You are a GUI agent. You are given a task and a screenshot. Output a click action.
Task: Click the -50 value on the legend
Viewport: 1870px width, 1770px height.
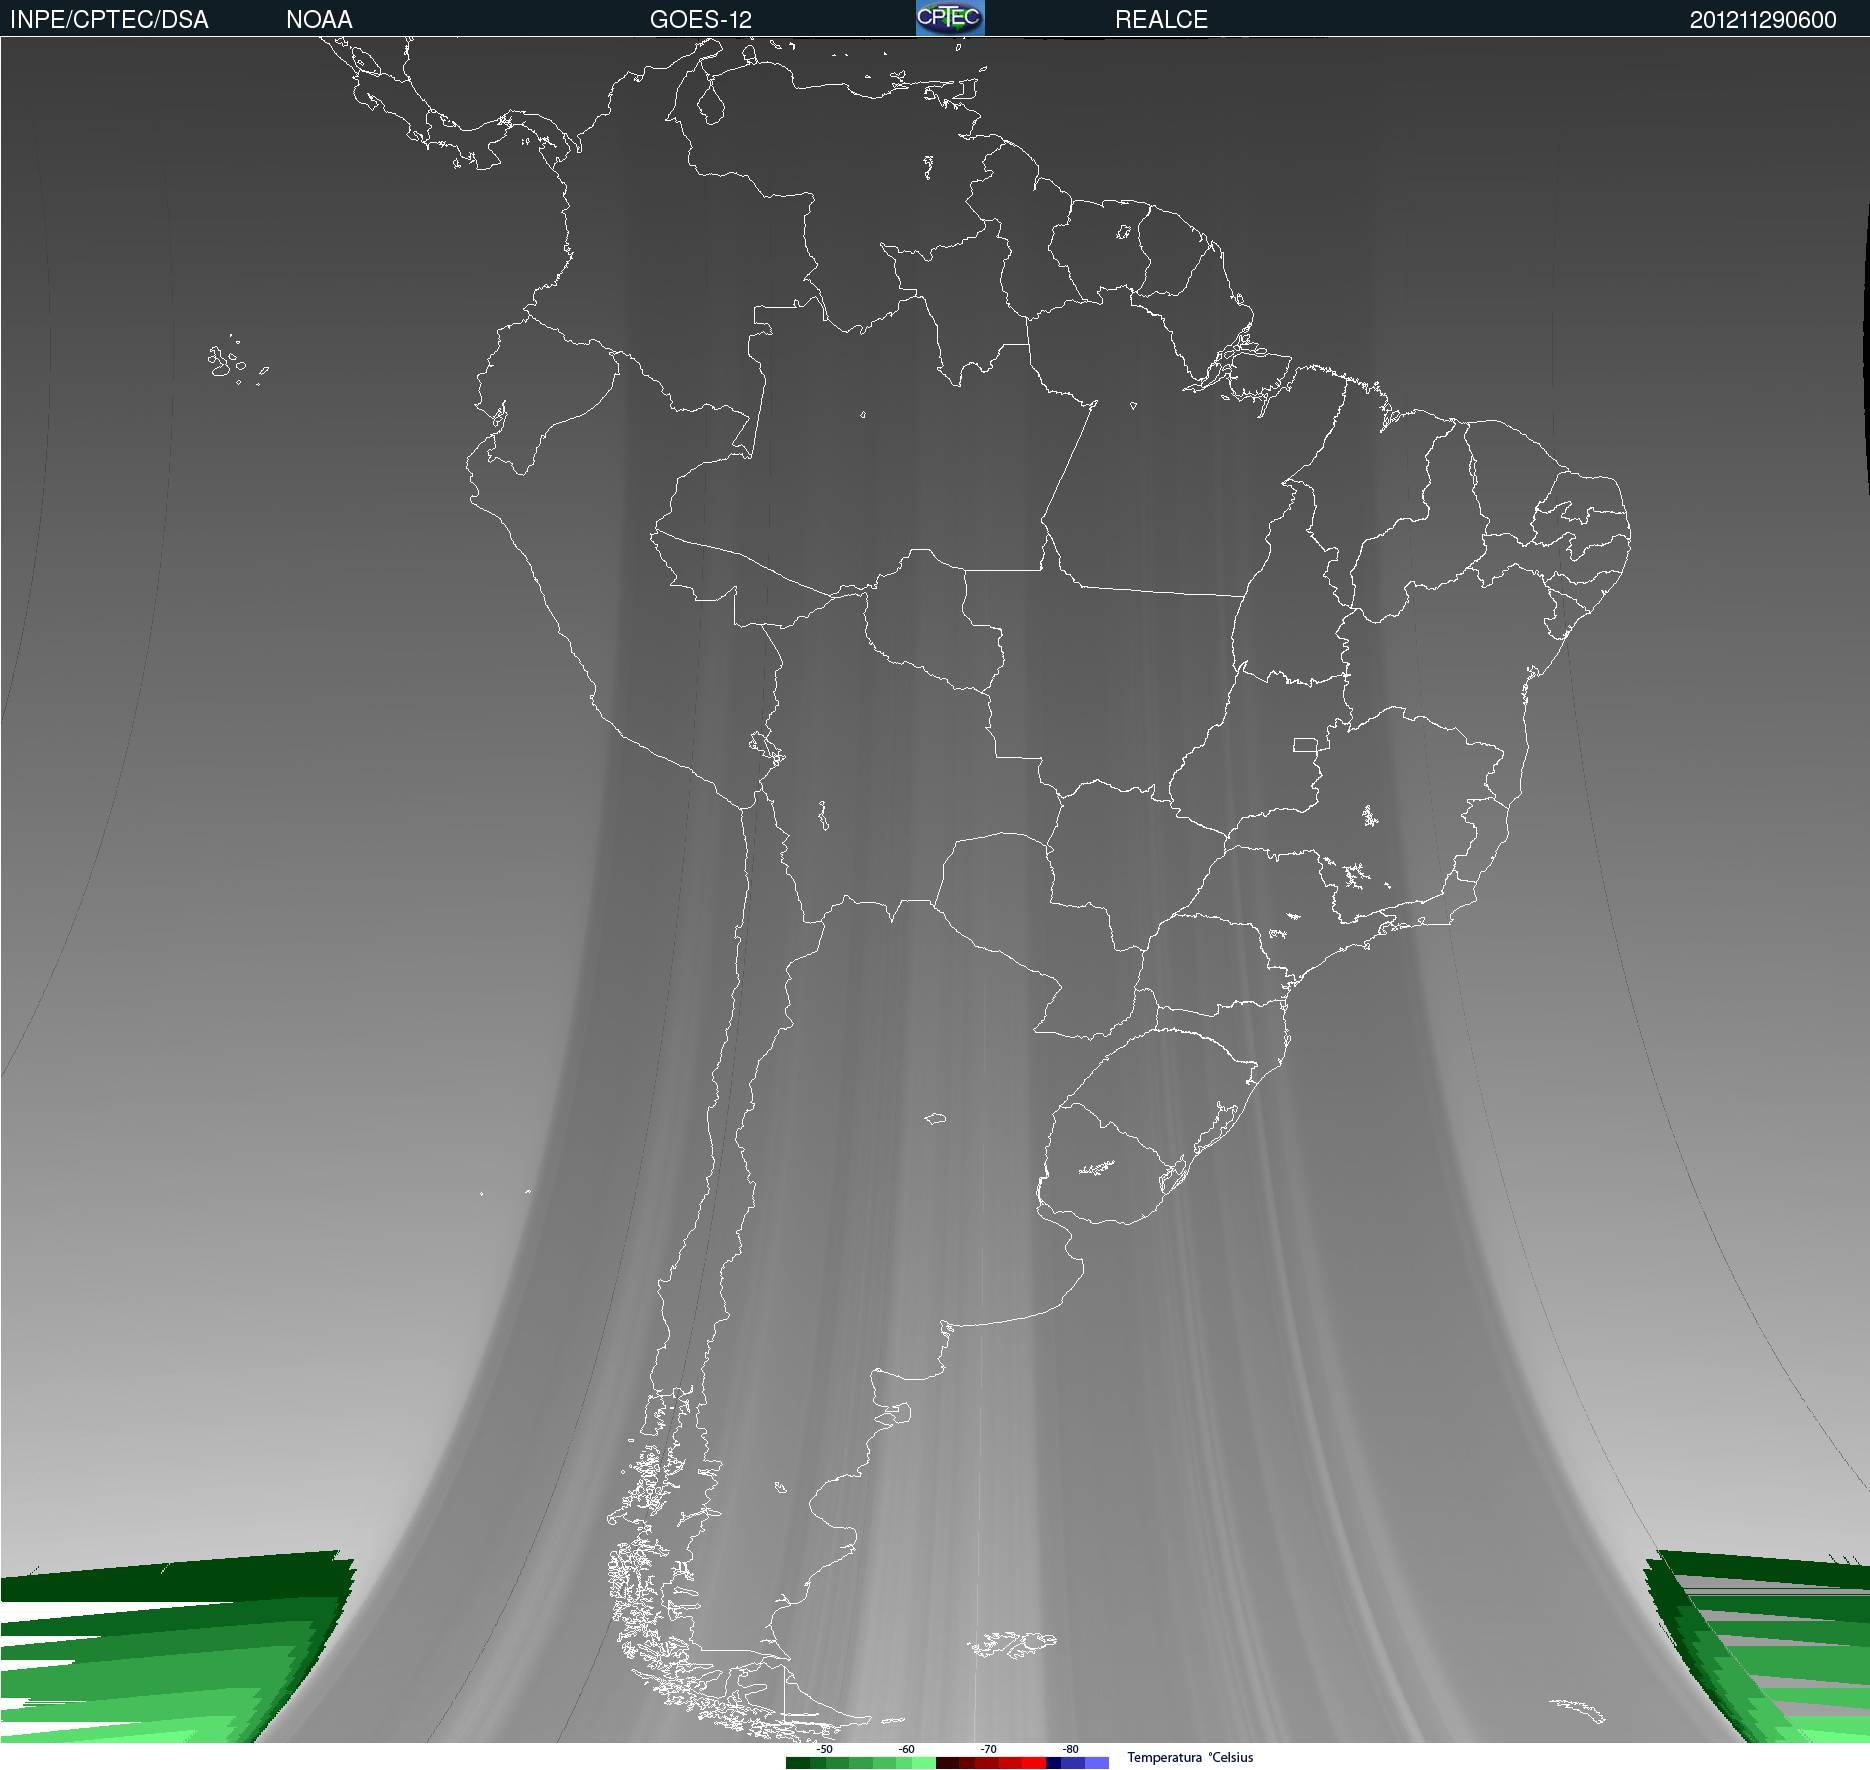pyautogui.click(x=824, y=1749)
